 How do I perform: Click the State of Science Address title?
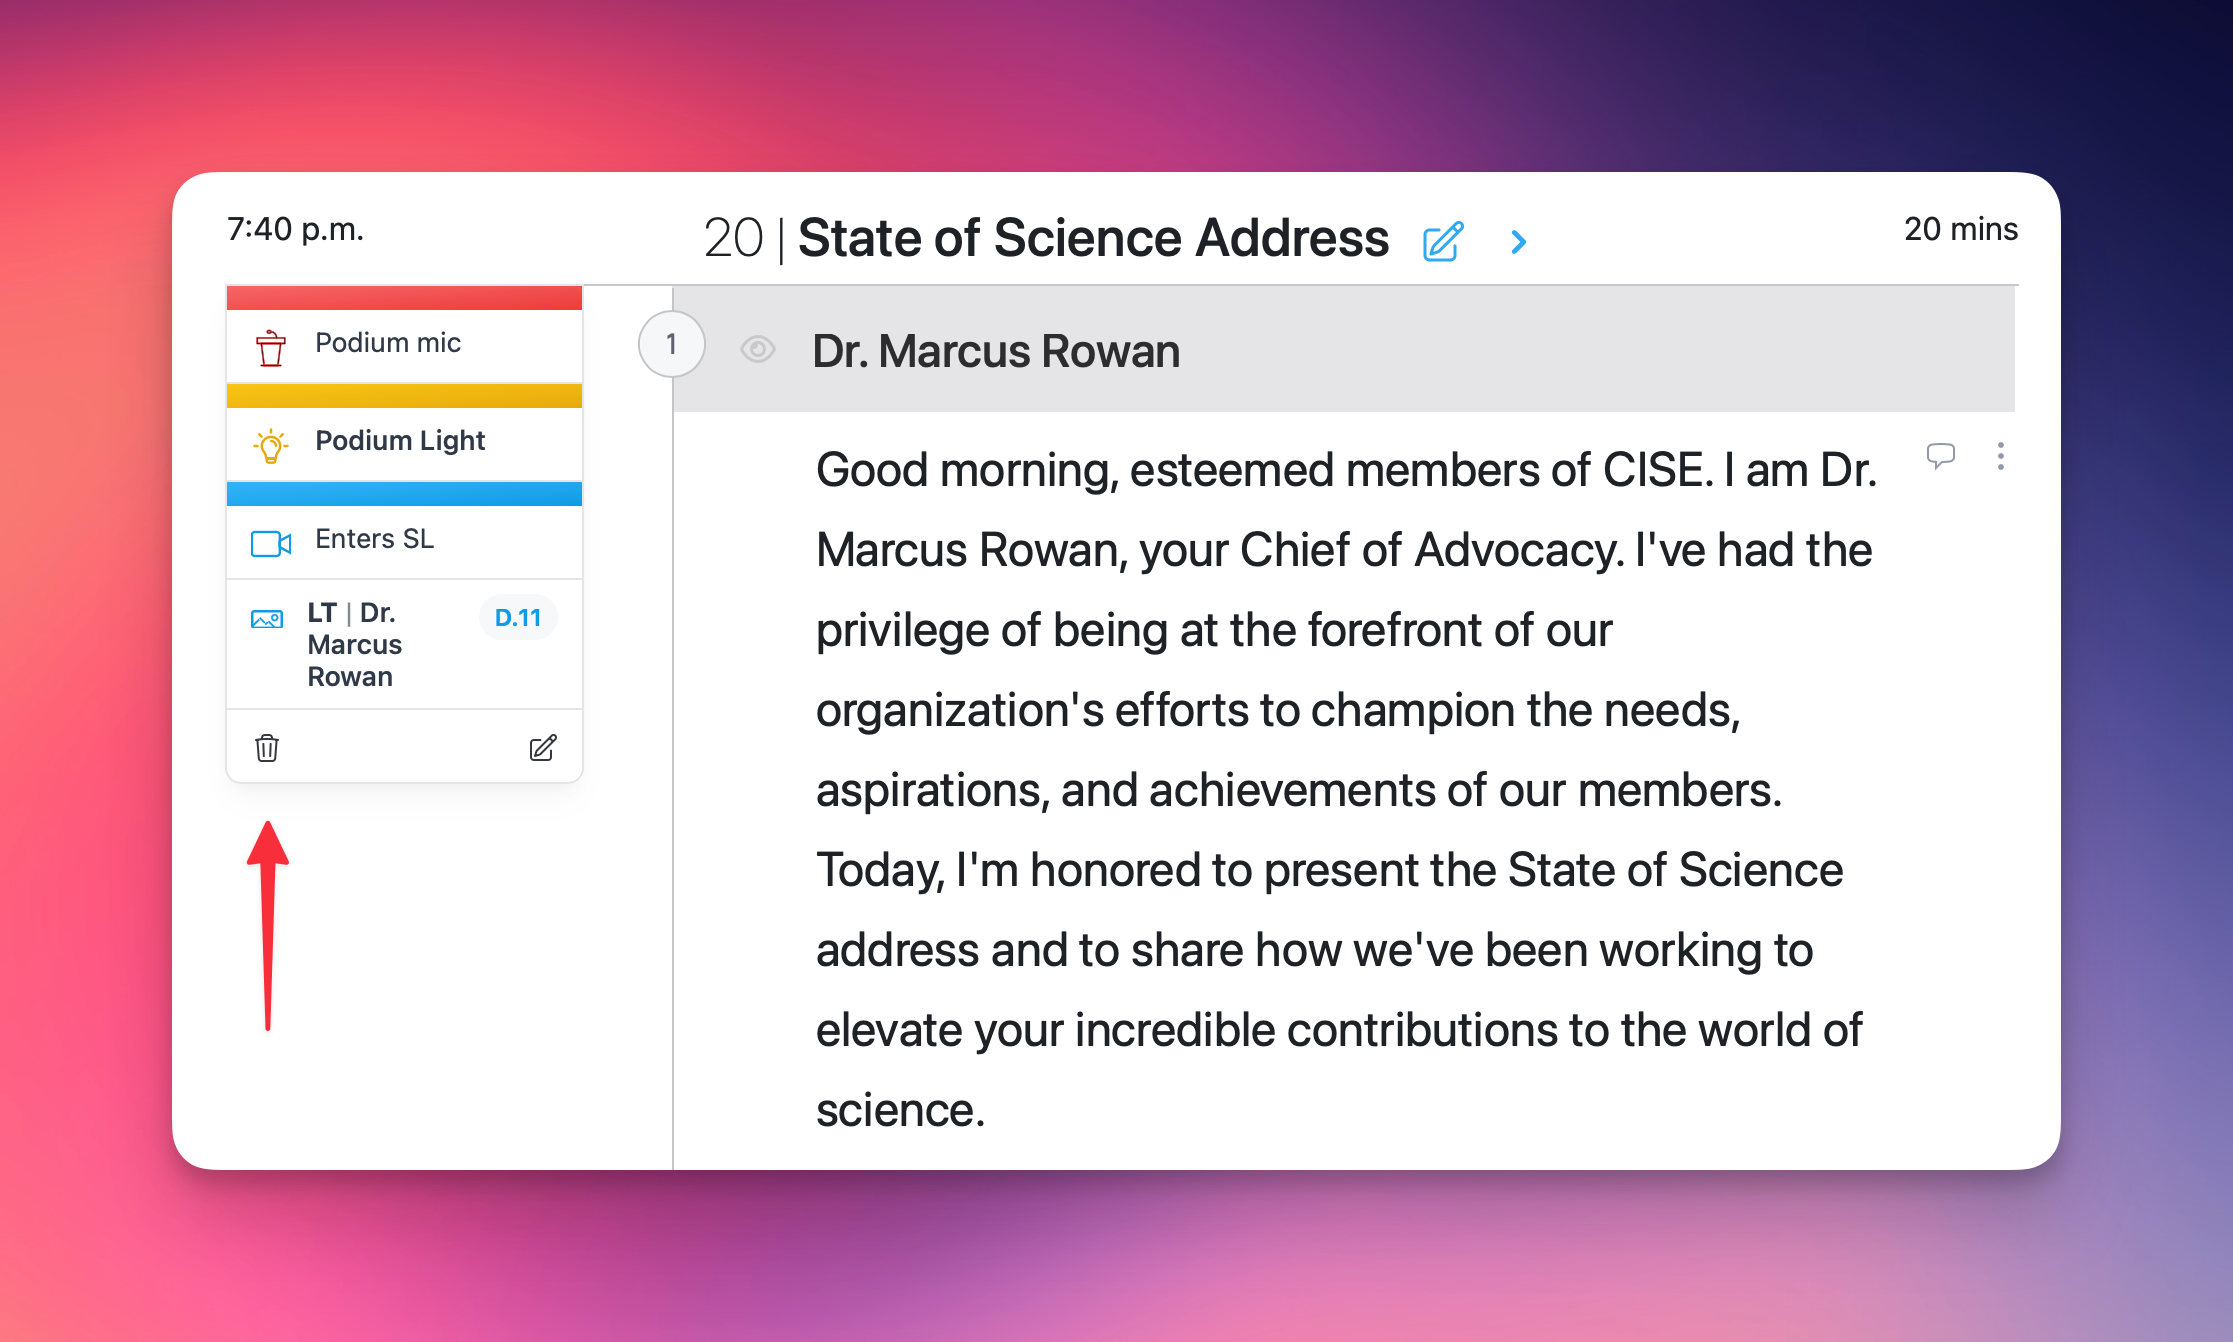(x=1093, y=239)
